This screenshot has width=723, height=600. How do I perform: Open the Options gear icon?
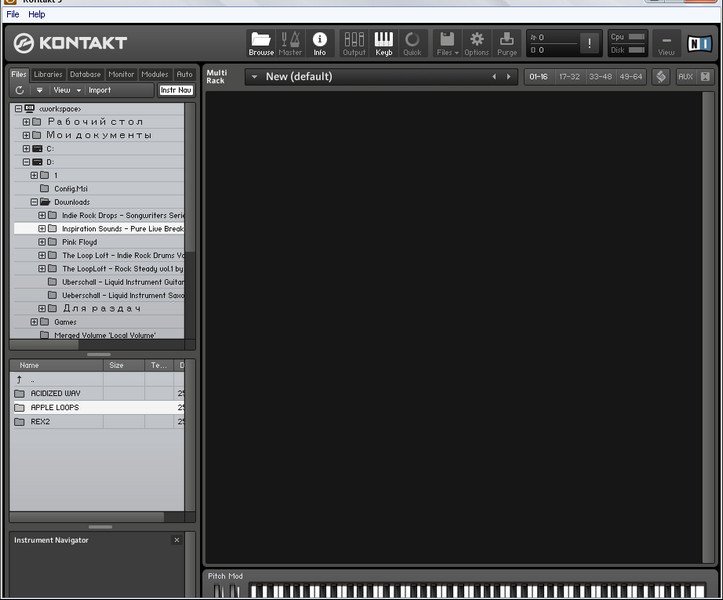coord(476,43)
